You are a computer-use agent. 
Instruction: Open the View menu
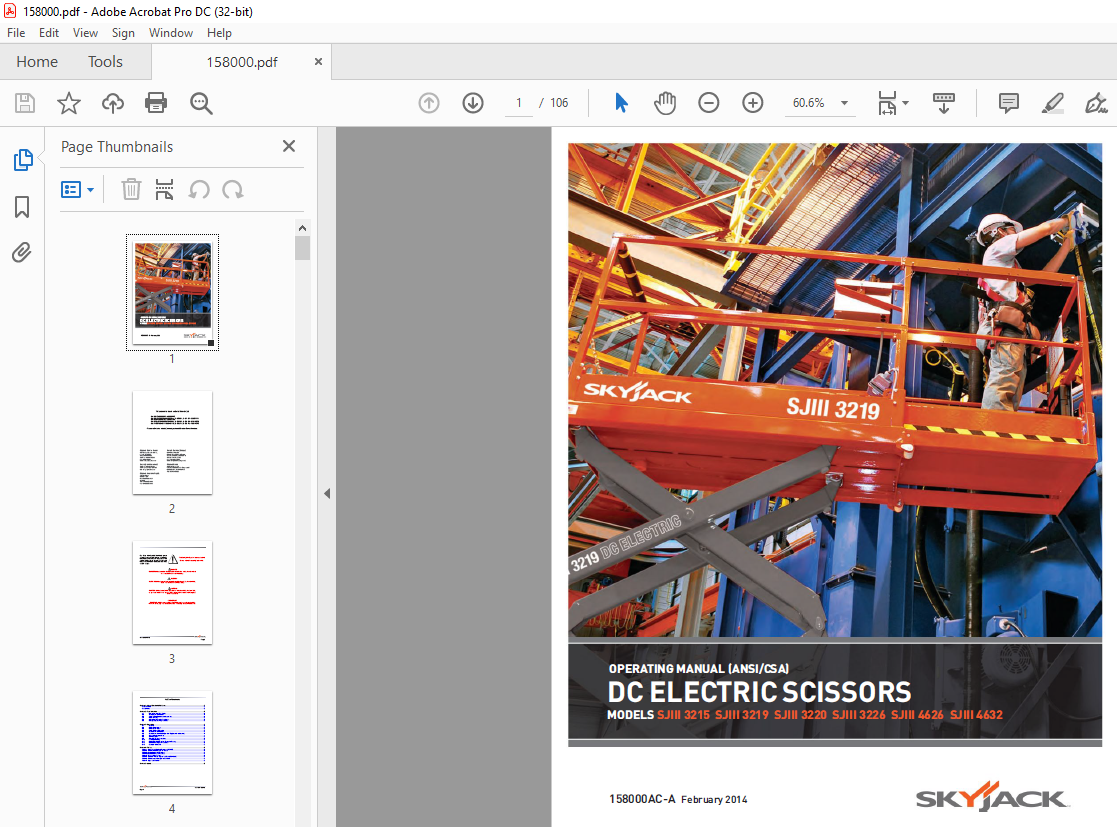tap(85, 33)
